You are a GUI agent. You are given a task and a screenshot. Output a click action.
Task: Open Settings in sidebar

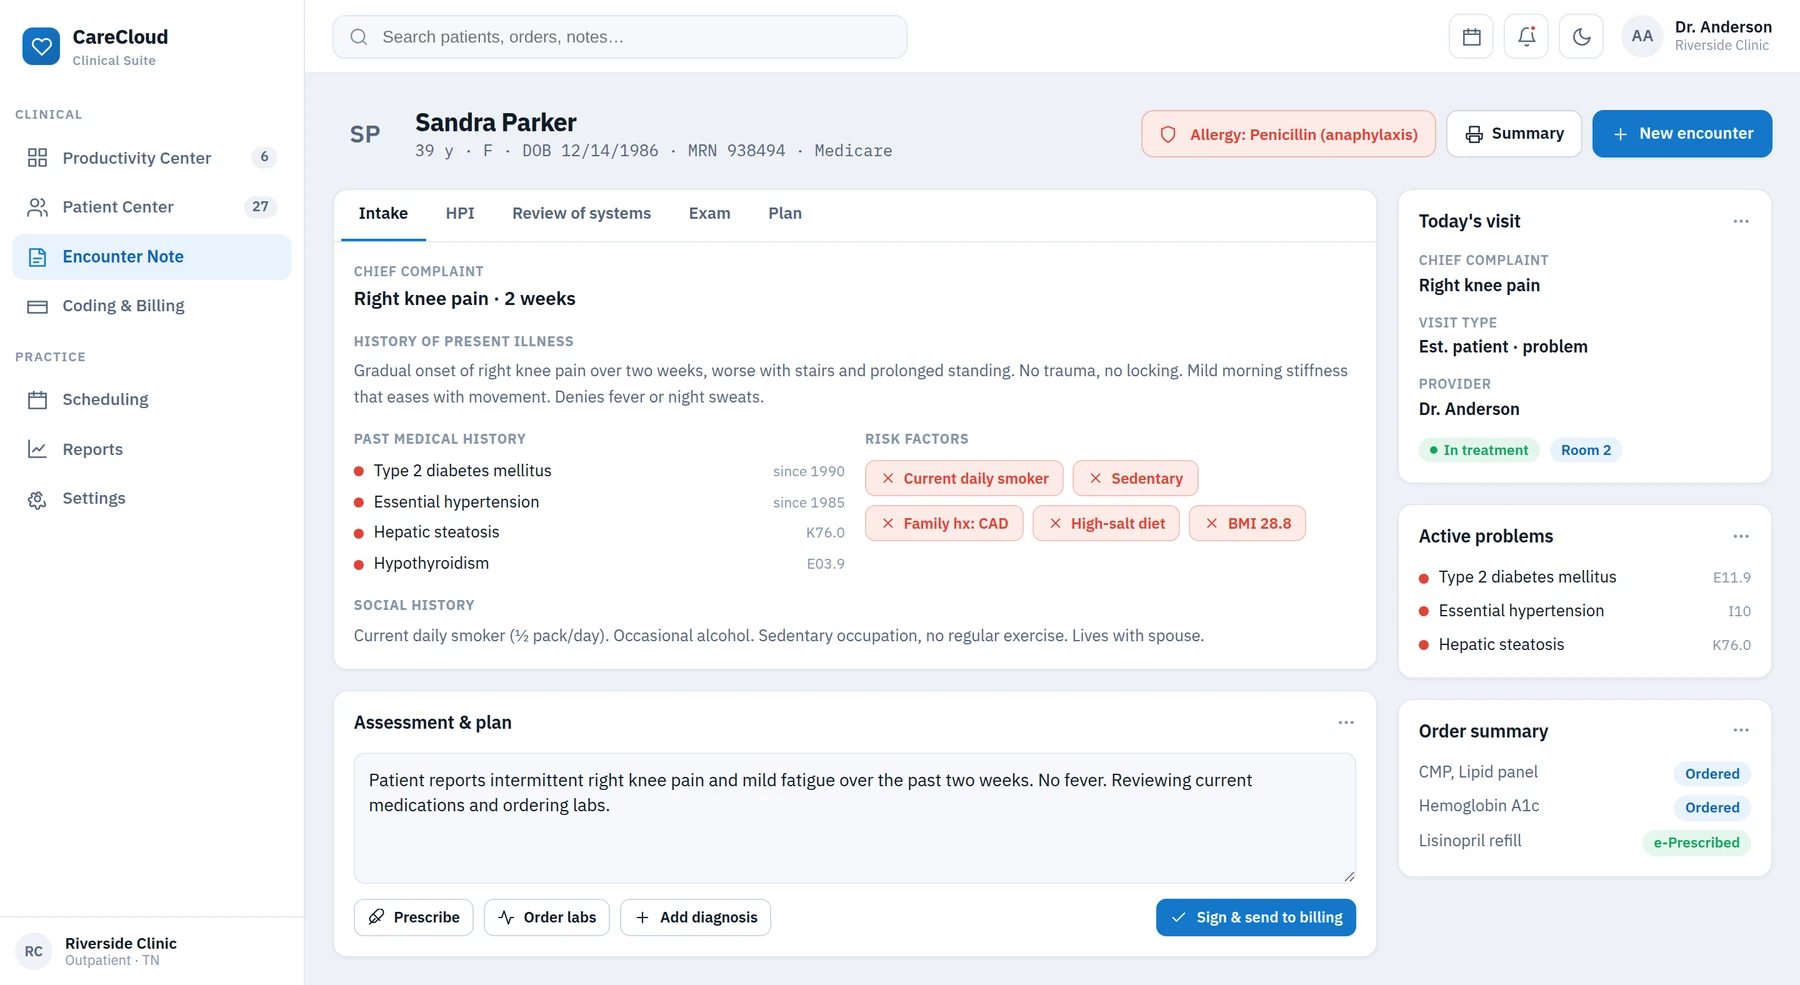(x=151, y=499)
